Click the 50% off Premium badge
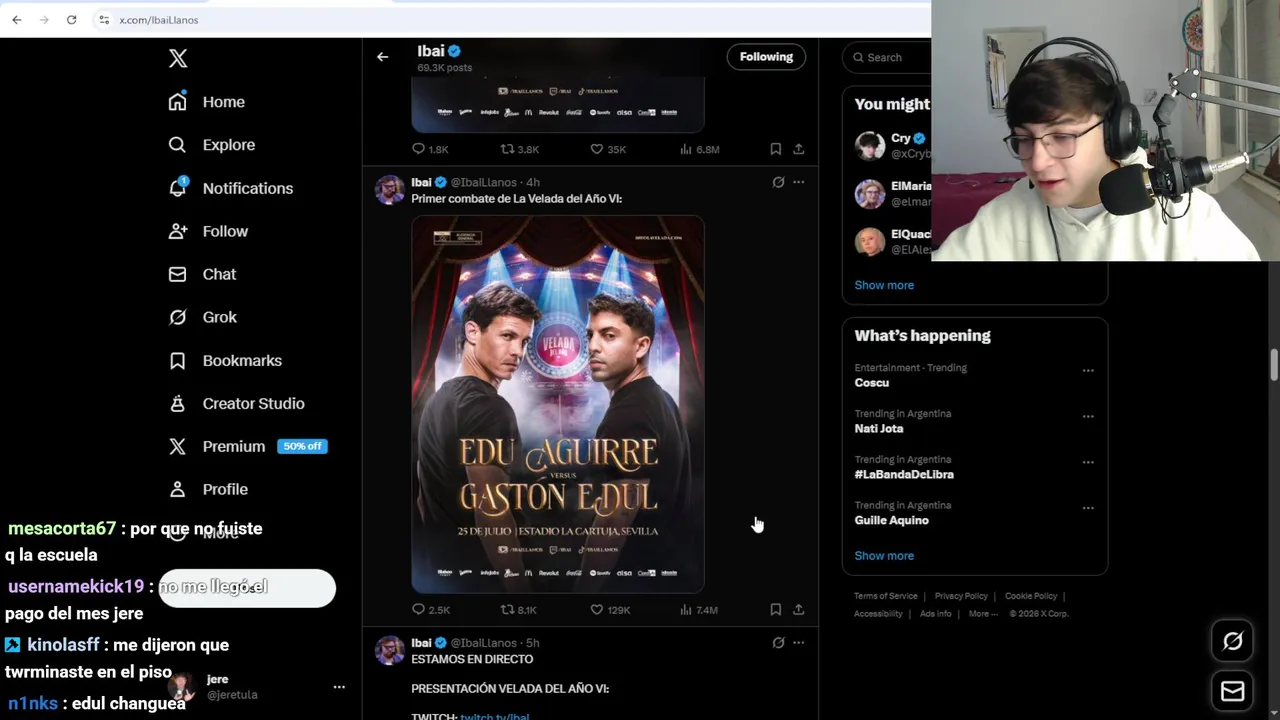This screenshot has width=1280, height=720. pos(302,446)
